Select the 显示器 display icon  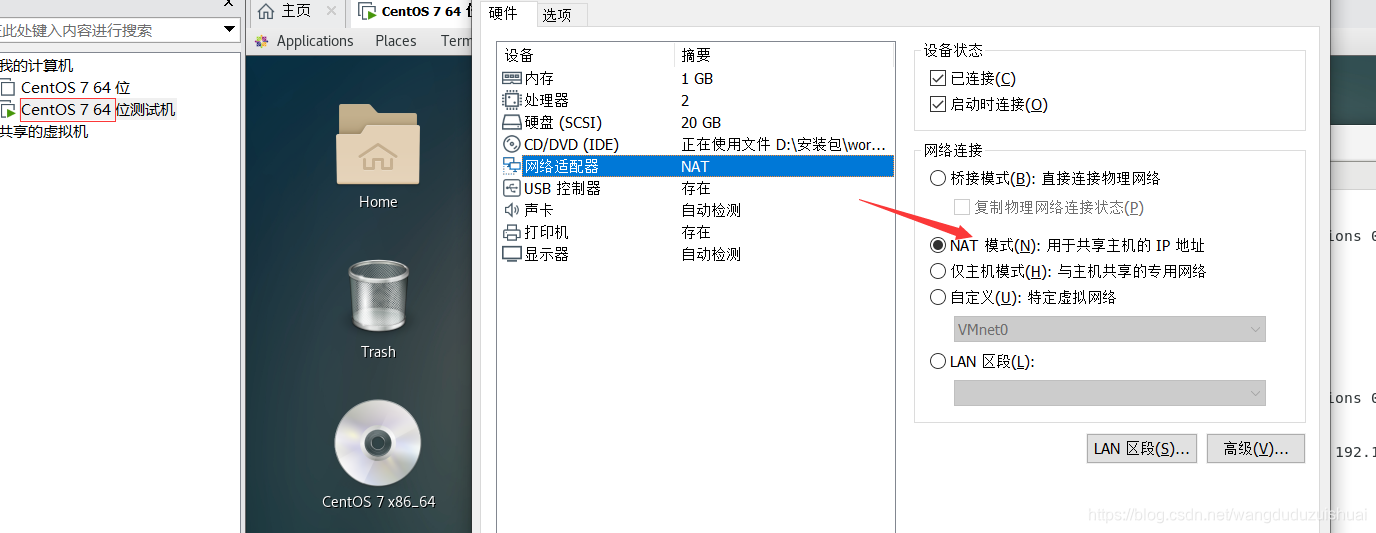(511, 254)
